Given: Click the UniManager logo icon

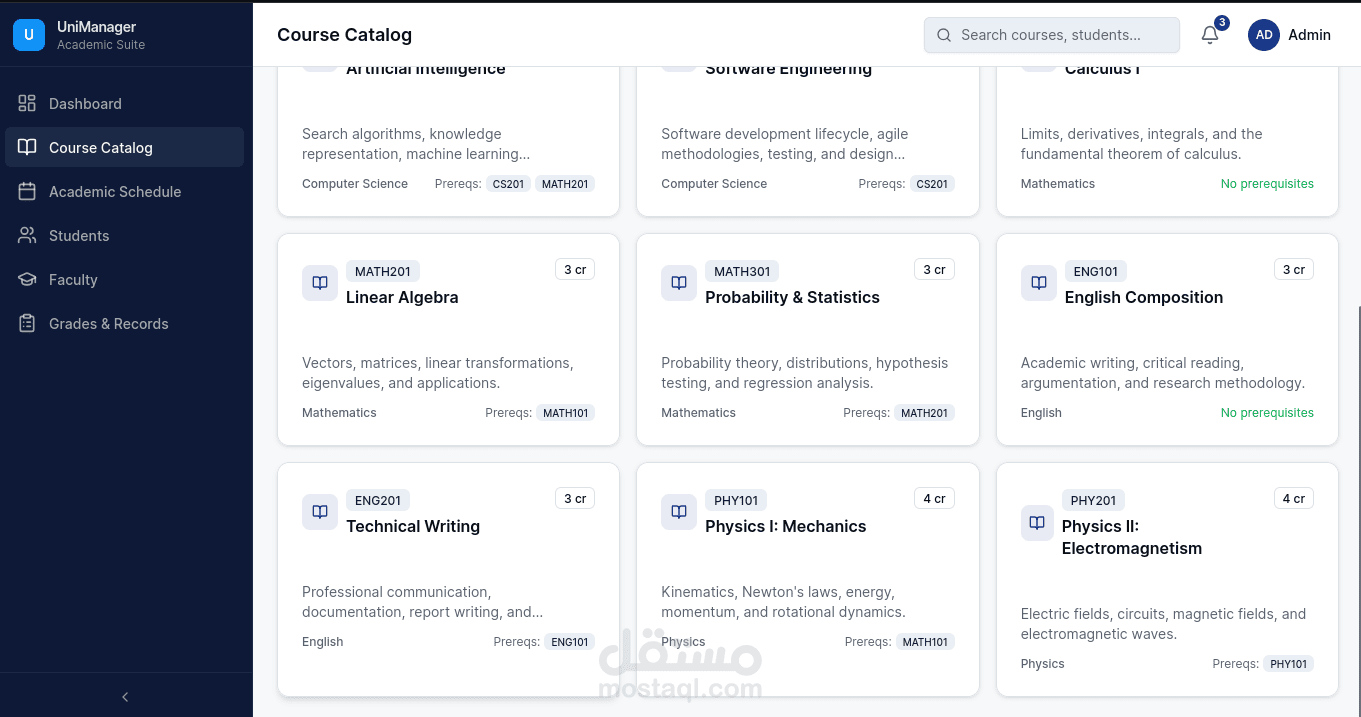Looking at the screenshot, I should point(29,35).
